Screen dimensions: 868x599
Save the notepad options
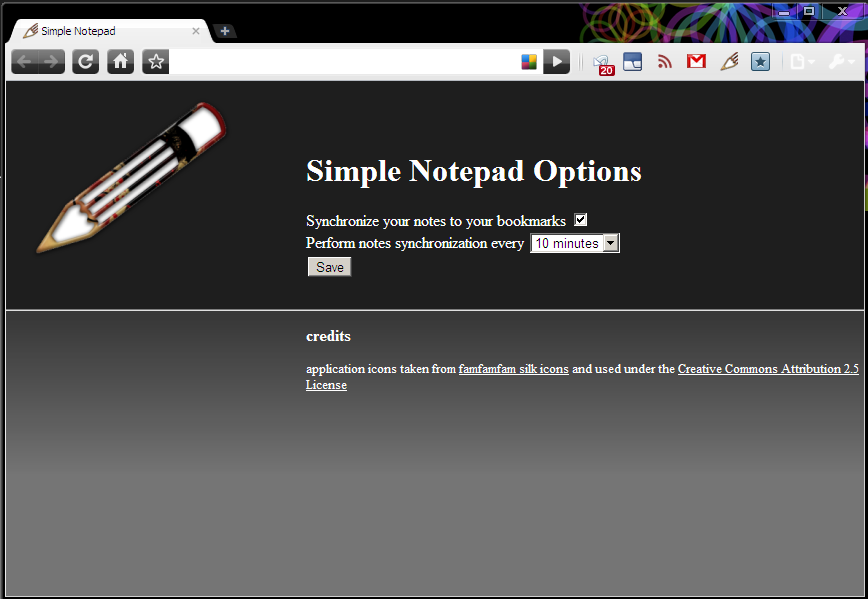[x=329, y=266]
